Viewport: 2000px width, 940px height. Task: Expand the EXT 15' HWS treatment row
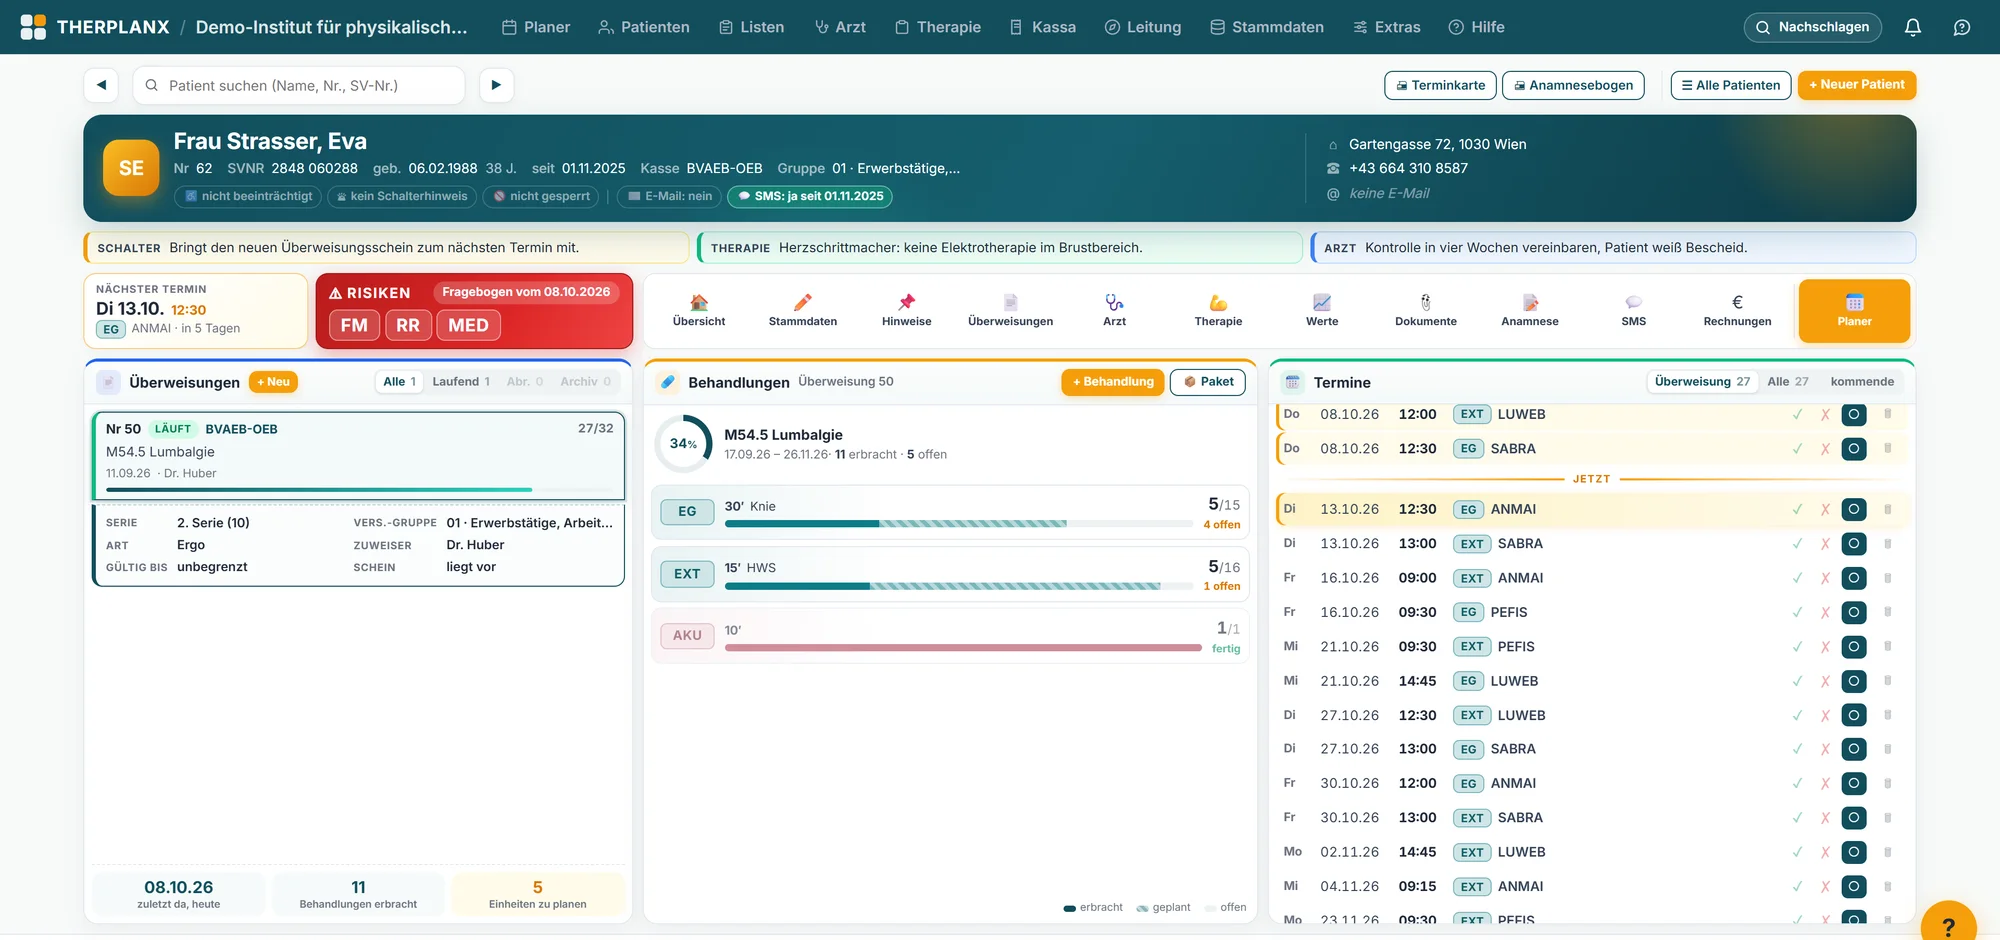click(x=950, y=574)
